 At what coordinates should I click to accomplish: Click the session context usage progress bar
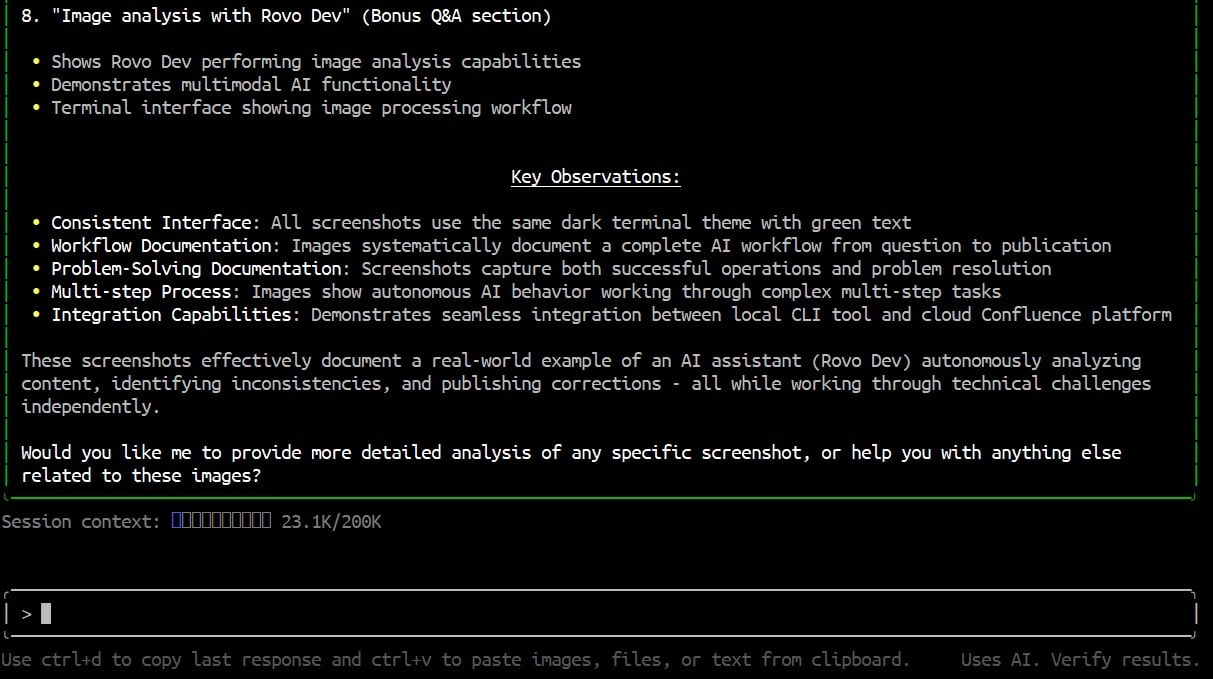tap(221, 521)
